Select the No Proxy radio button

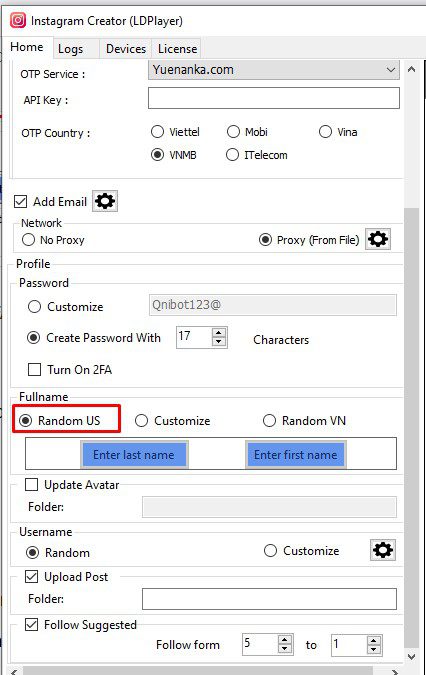[x=28, y=239]
